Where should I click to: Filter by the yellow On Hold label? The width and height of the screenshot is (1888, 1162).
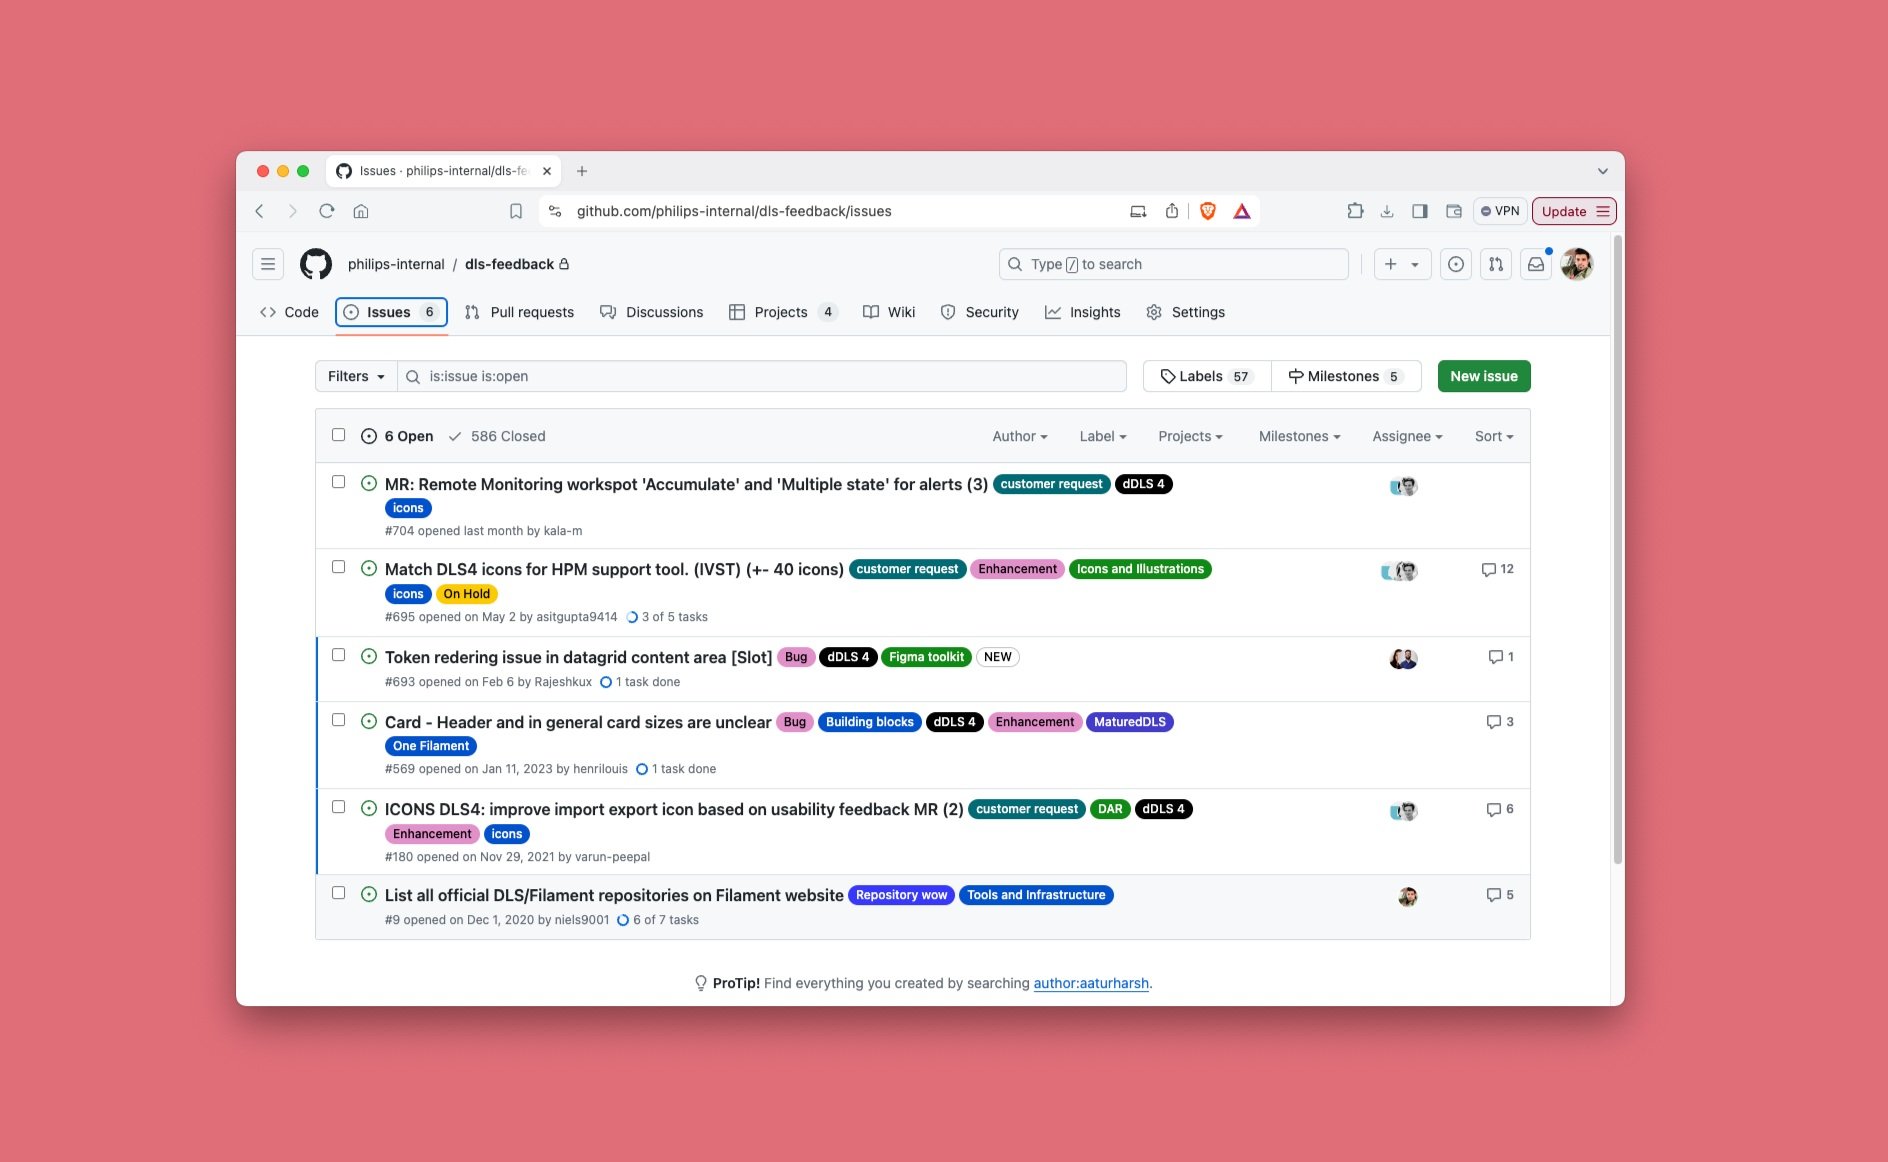pos(467,594)
